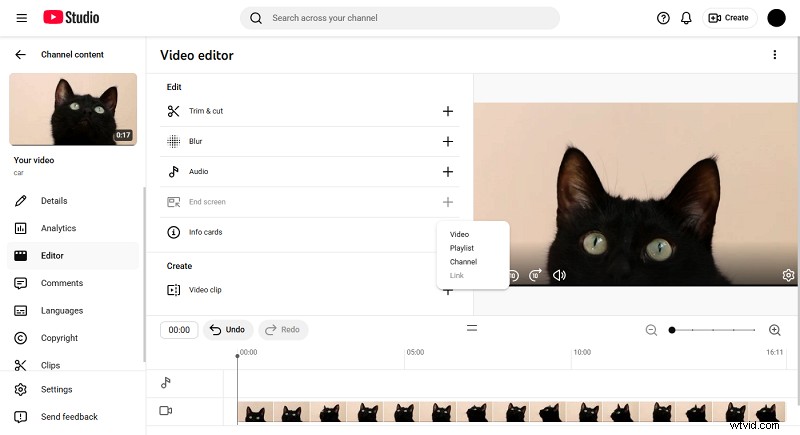Click the Create button

click(x=729, y=18)
